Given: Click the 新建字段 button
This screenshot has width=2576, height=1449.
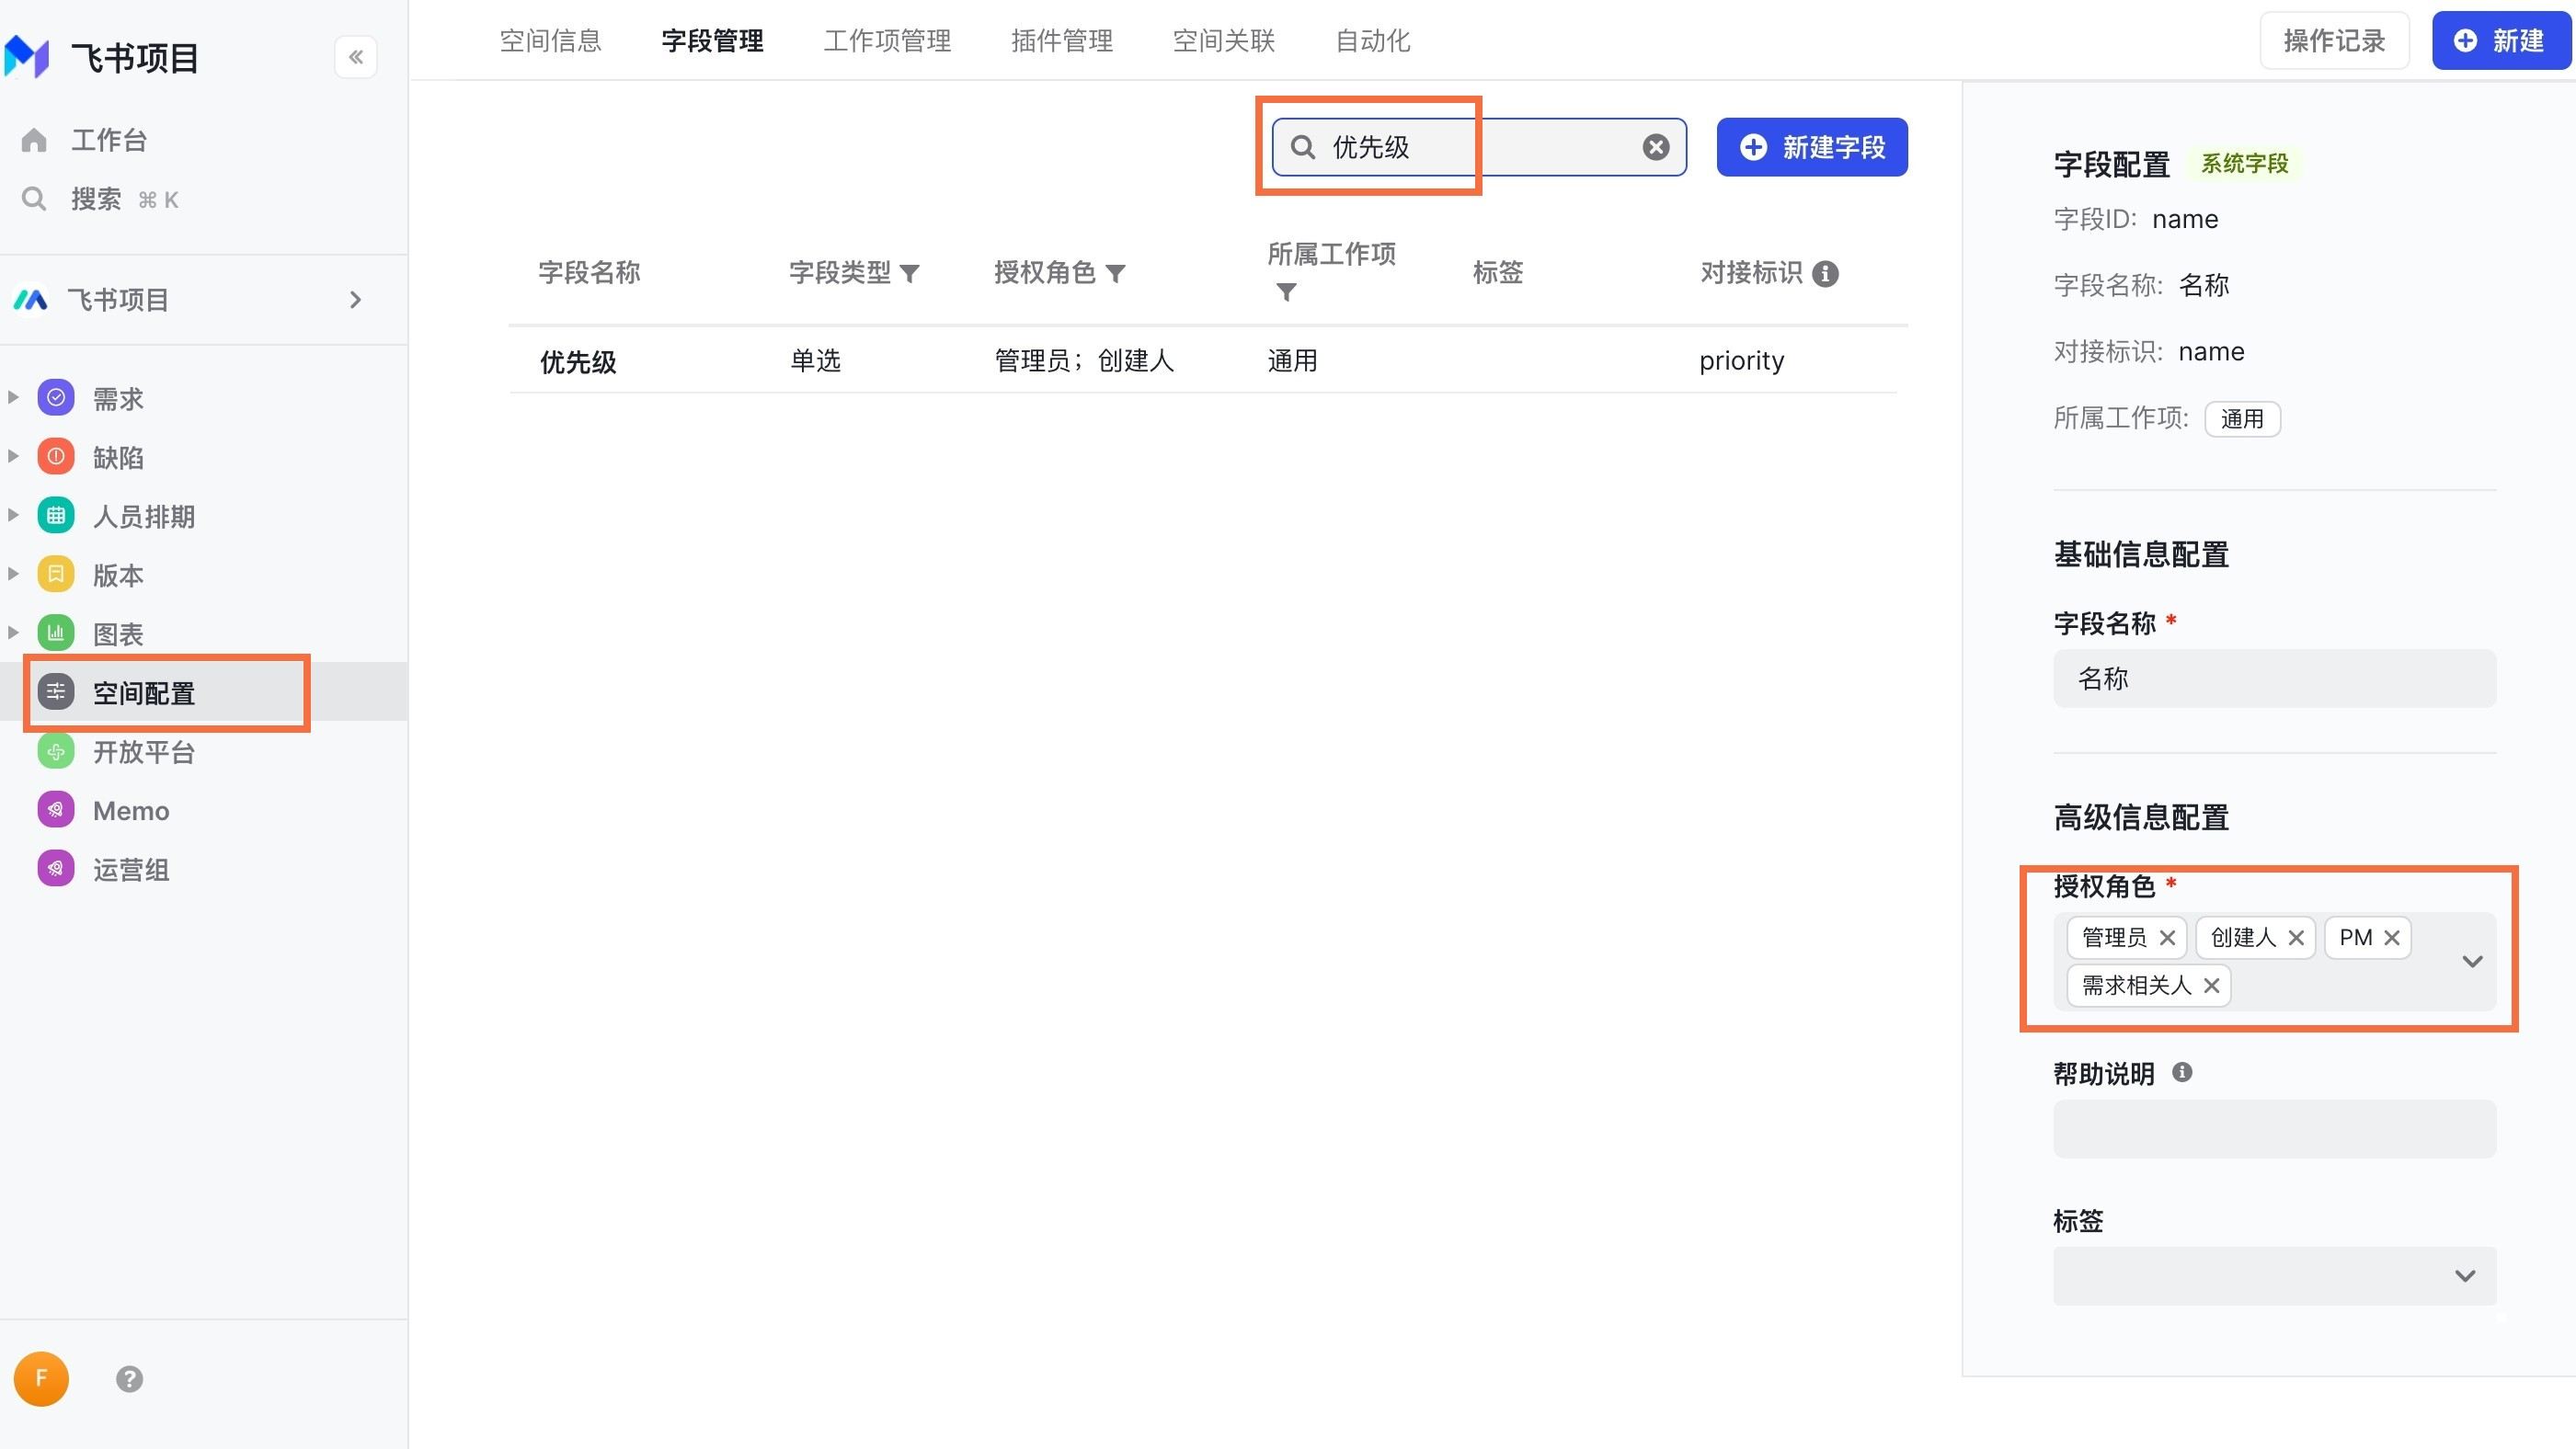Looking at the screenshot, I should tap(1812, 147).
